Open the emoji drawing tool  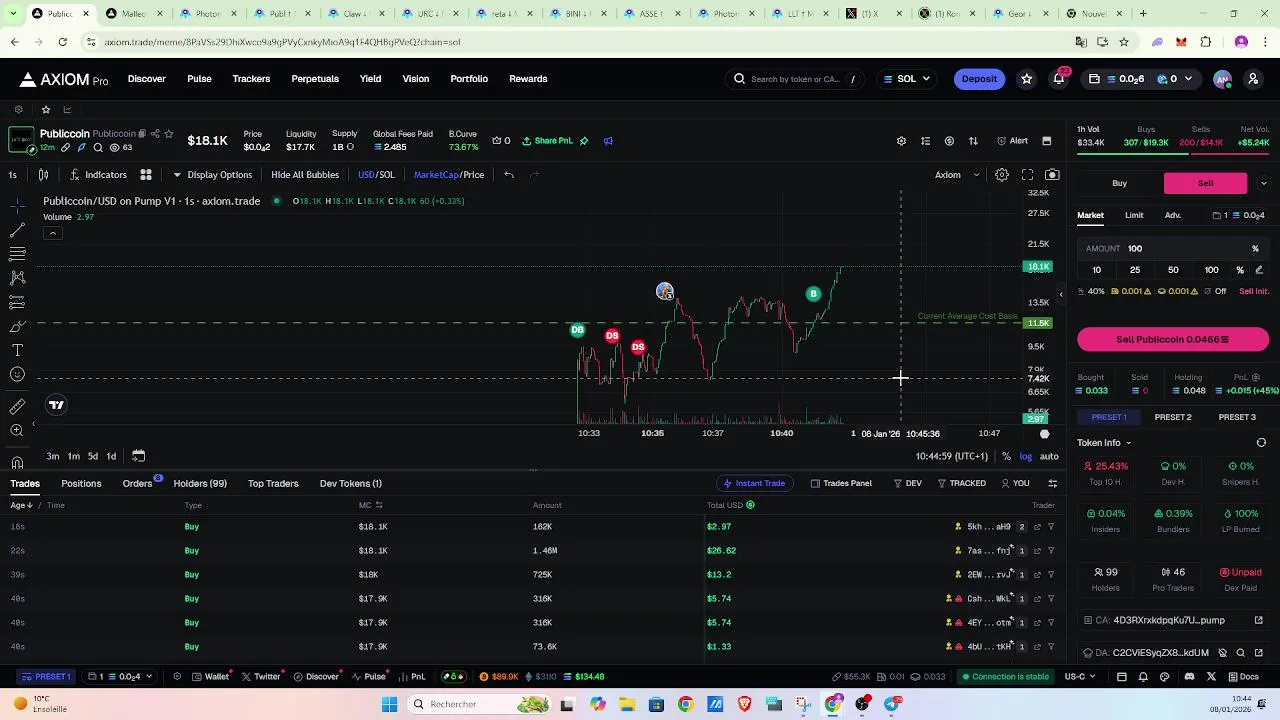point(17,374)
